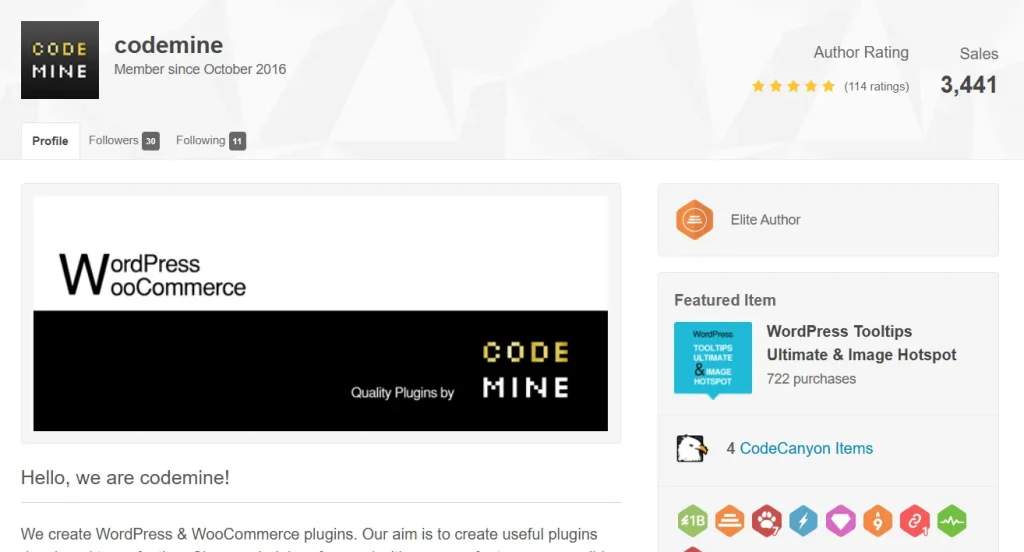
Task: Open the Profile tab
Action: [50, 141]
